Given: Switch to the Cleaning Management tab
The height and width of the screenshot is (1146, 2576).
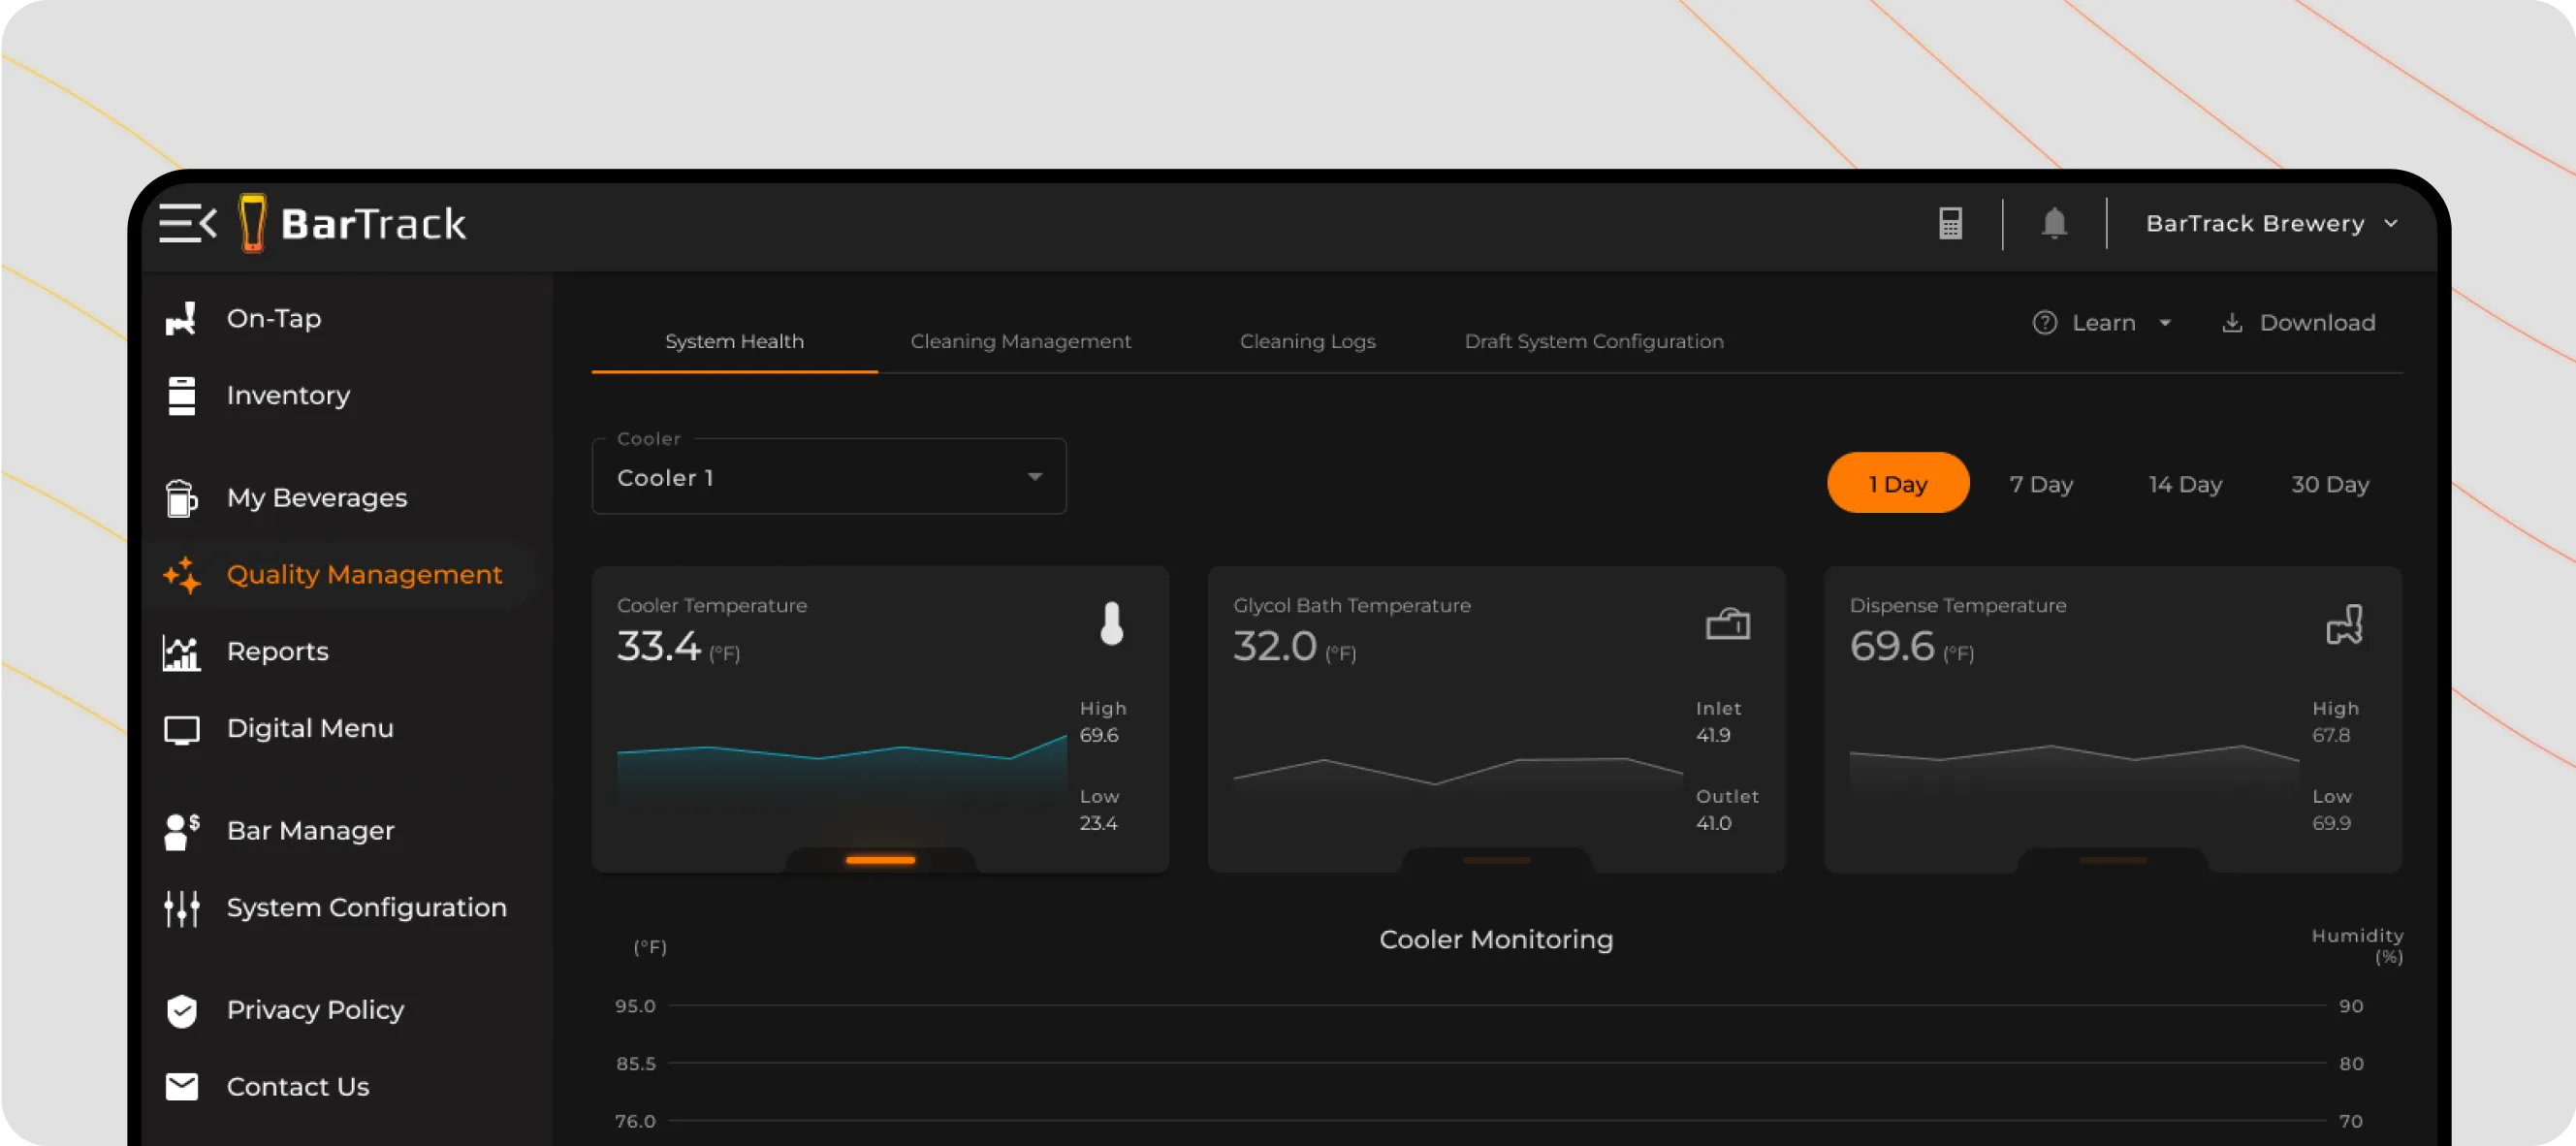Looking at the screenshot, I should 1020,342.
